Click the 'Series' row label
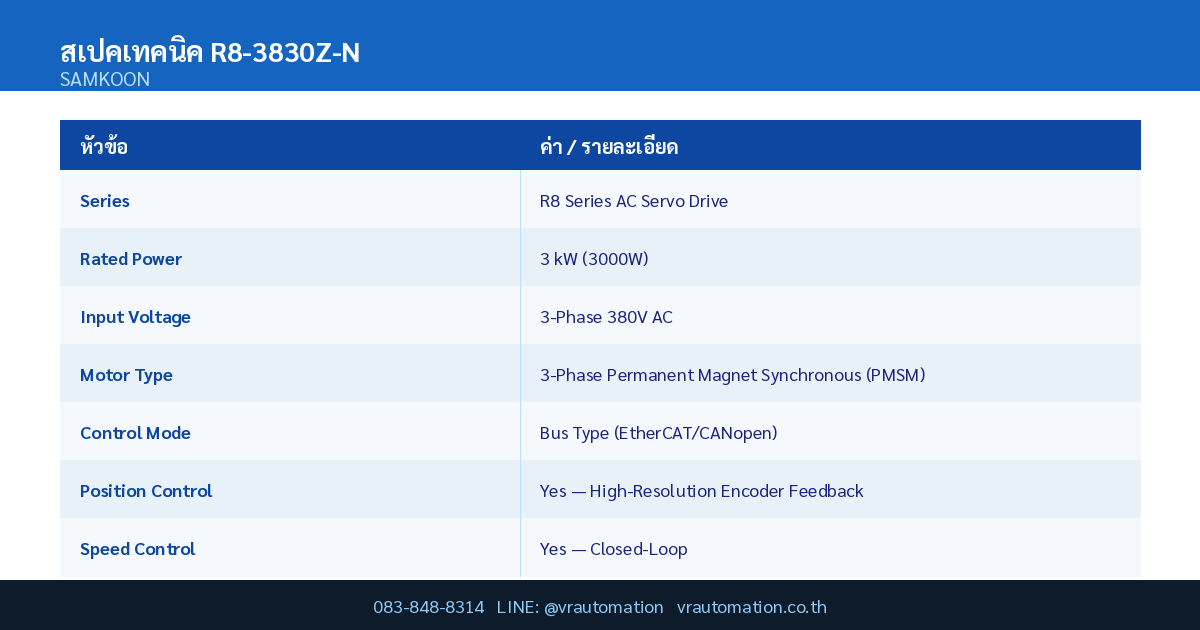1200x630 pixels. coord(105,201)
